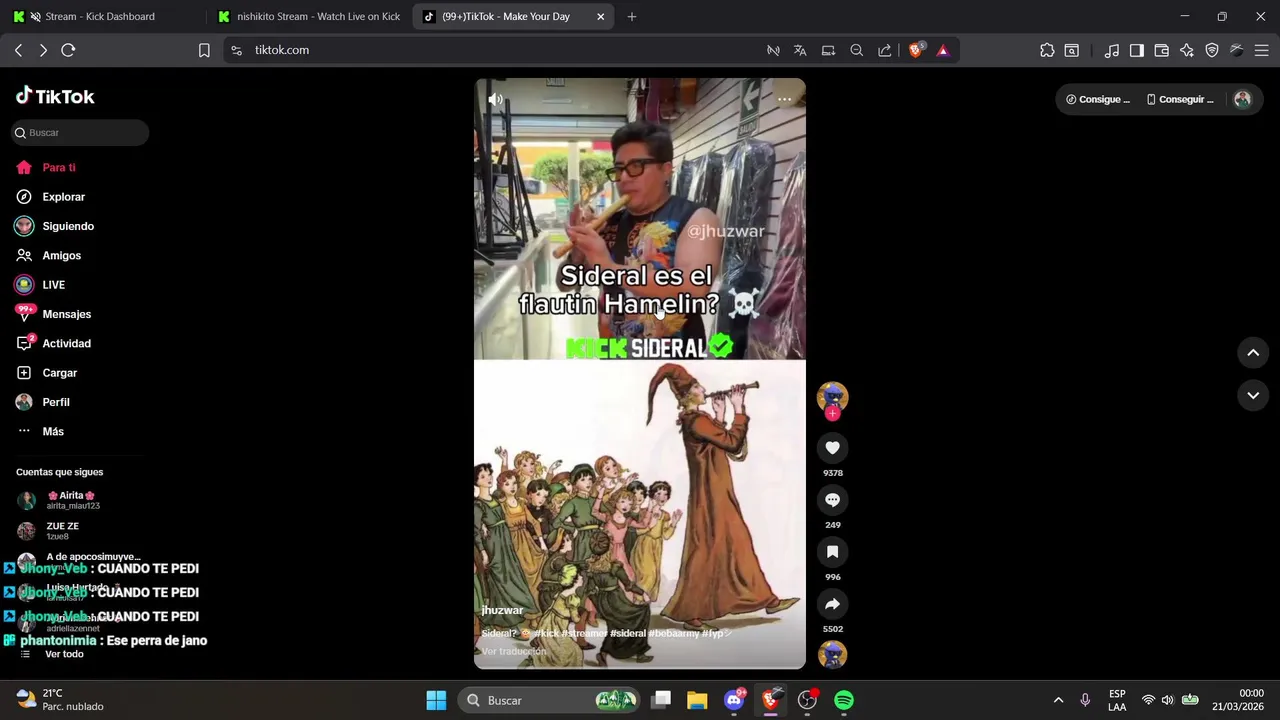Click the tiktok.com address bar

tap(500, 50)
